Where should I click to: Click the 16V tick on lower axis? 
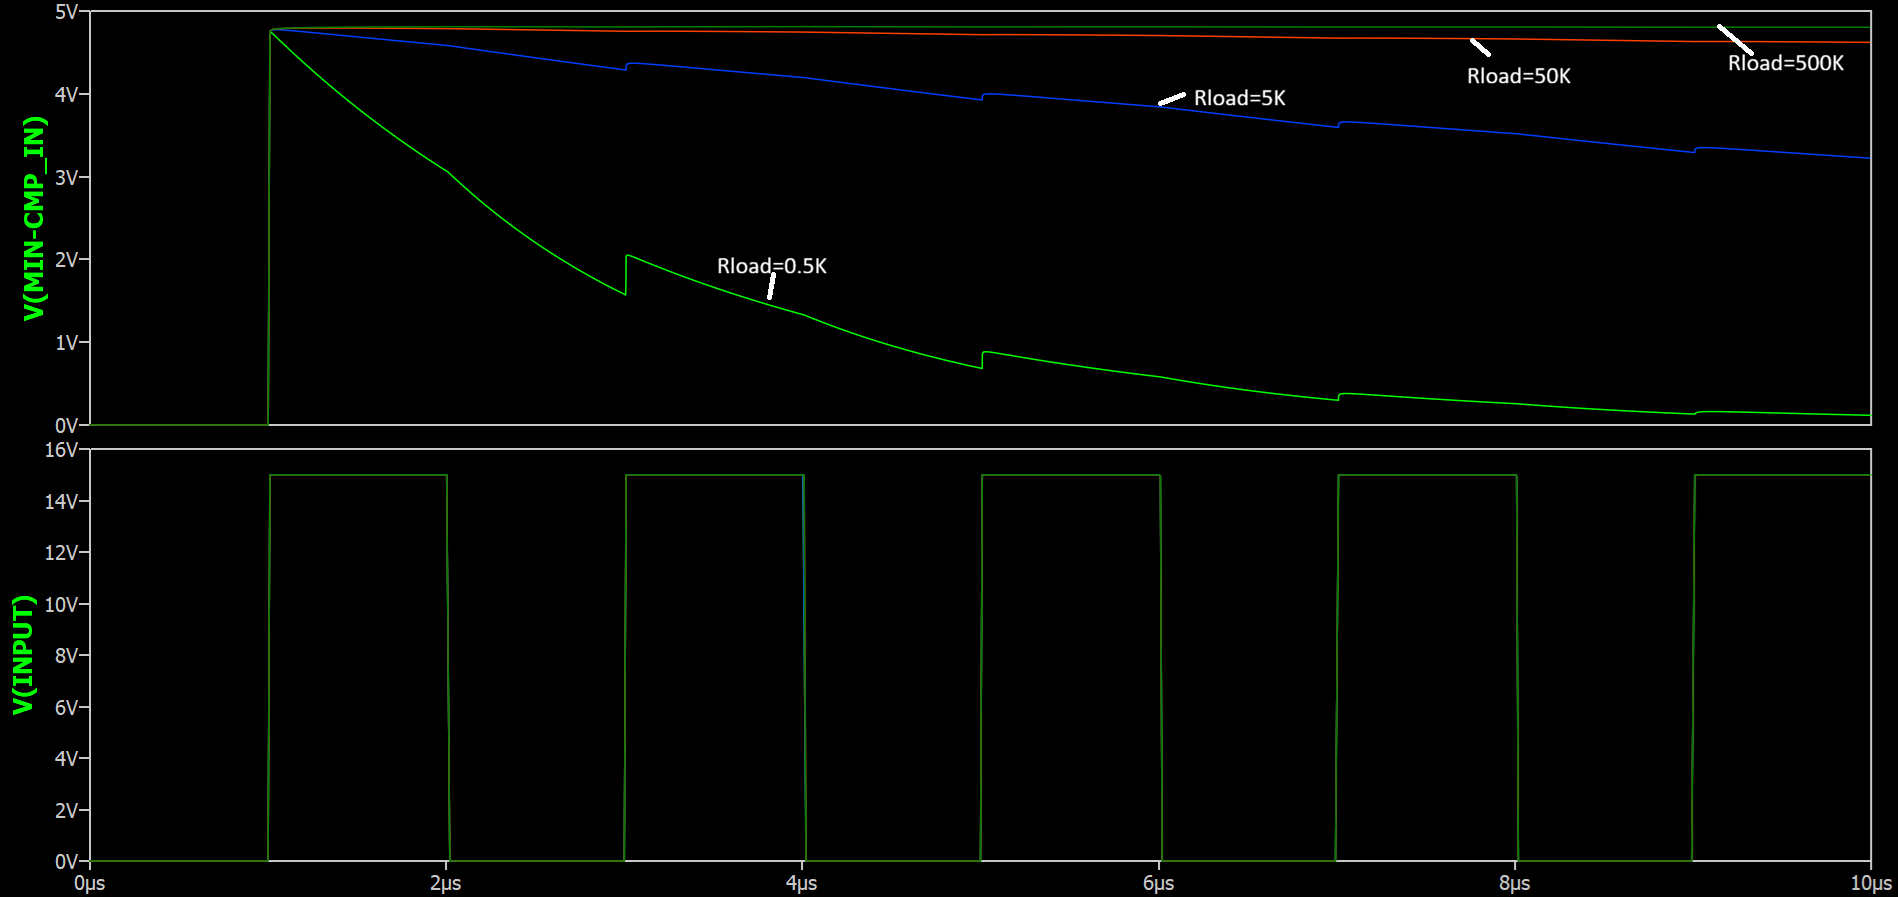pyautogui.click(x=61, y=450)
